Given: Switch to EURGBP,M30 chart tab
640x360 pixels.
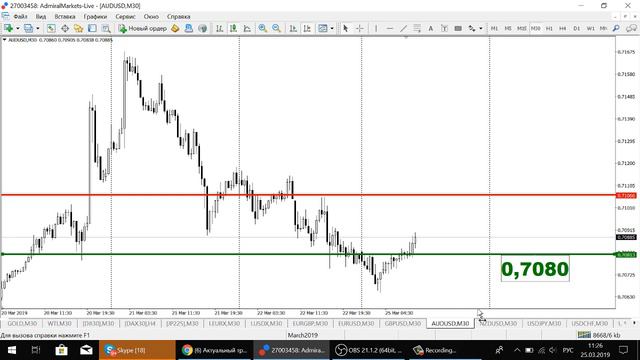Looking at the screenshot, I should (x=310, y=323).
